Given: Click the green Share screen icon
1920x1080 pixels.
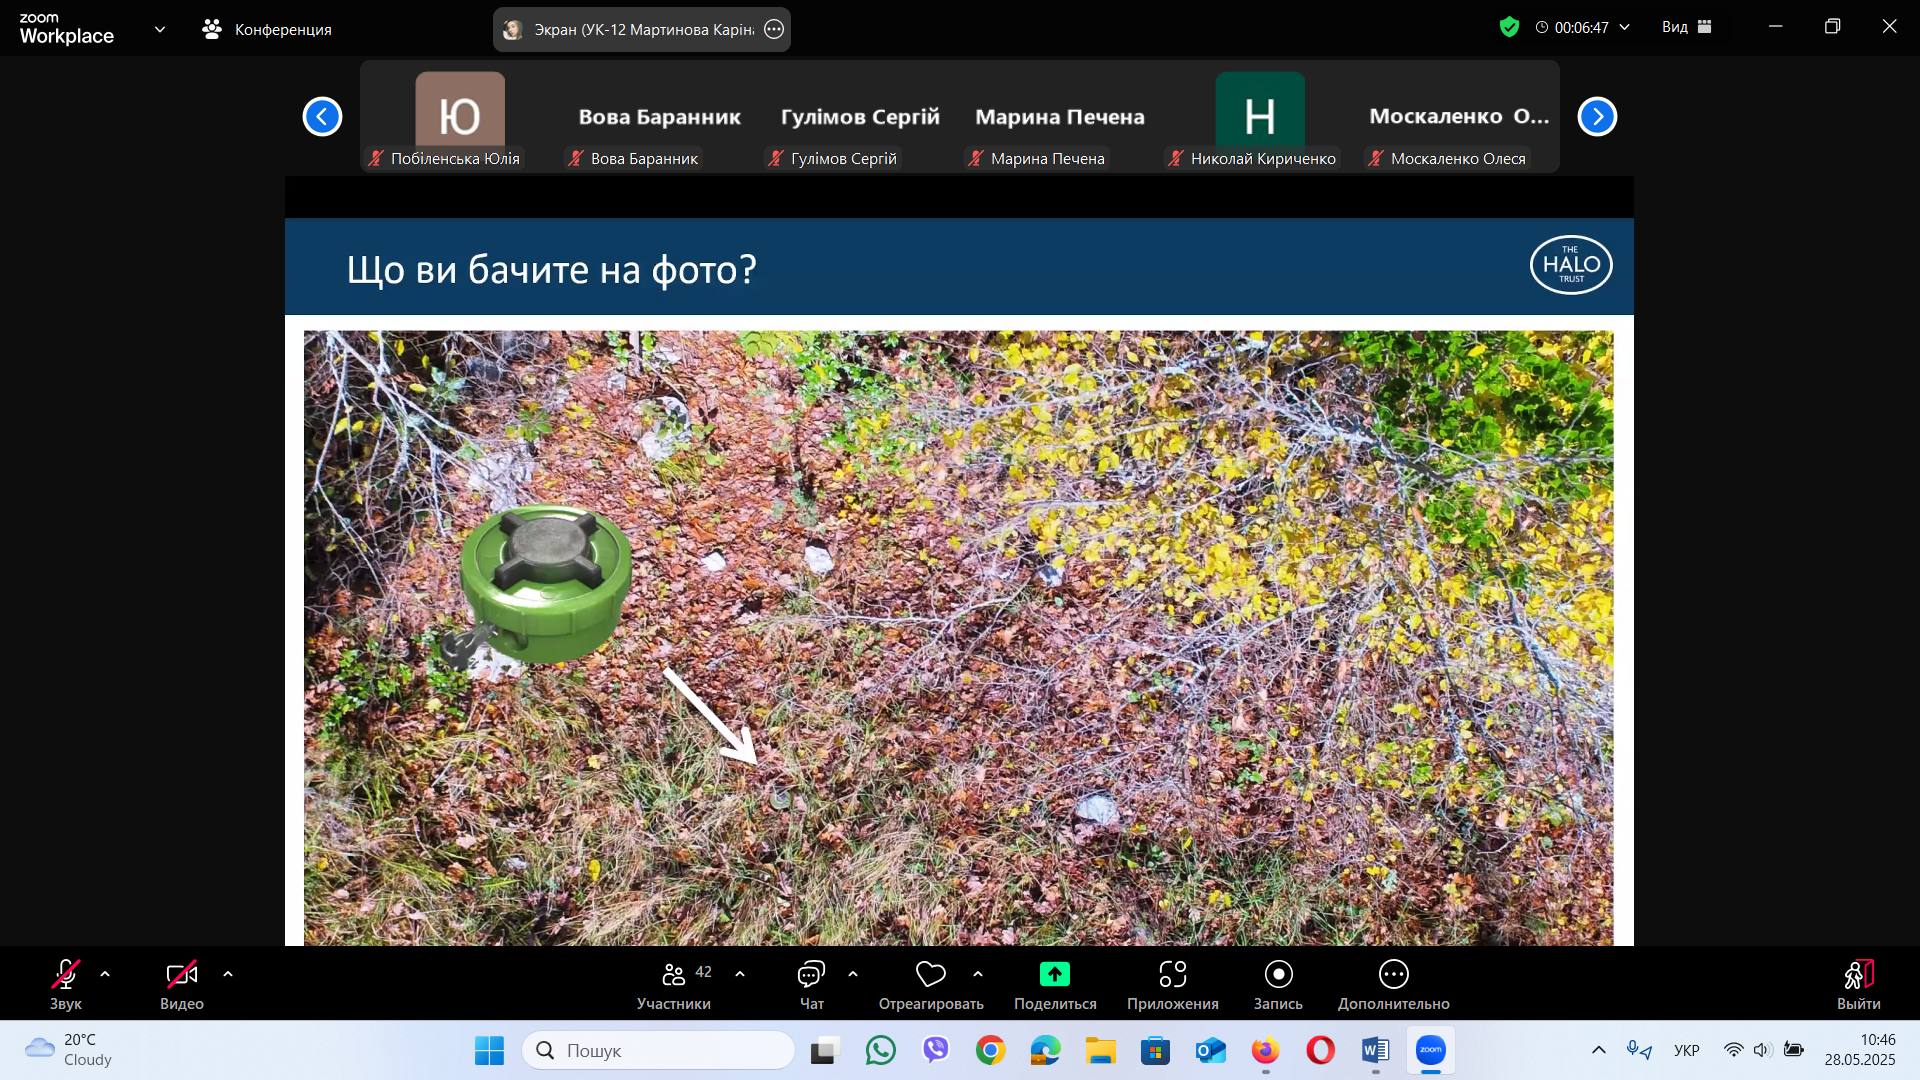Looking at the screenshot, I should (1054, 975).
